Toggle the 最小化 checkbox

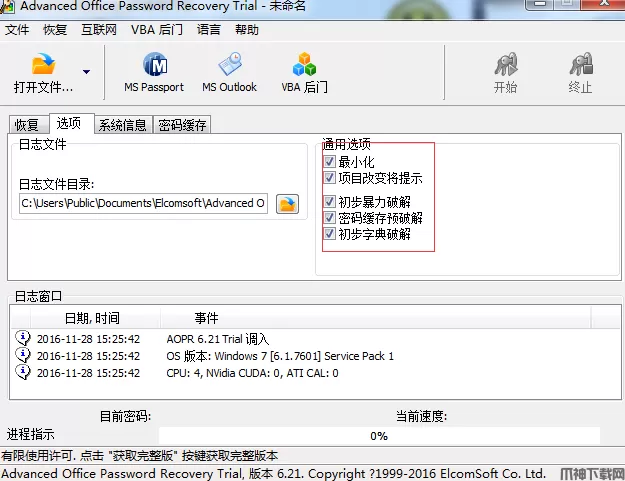click(x=329, y=161)
